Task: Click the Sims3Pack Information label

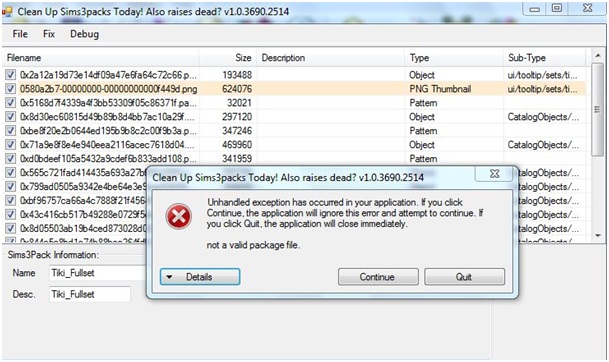Action: point(53,255)
